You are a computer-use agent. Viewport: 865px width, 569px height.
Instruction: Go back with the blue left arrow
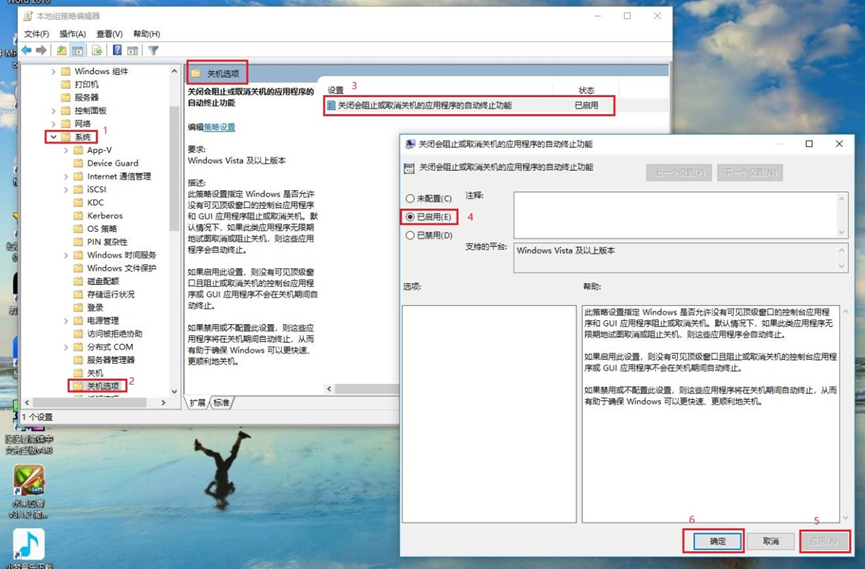point(26,50)
